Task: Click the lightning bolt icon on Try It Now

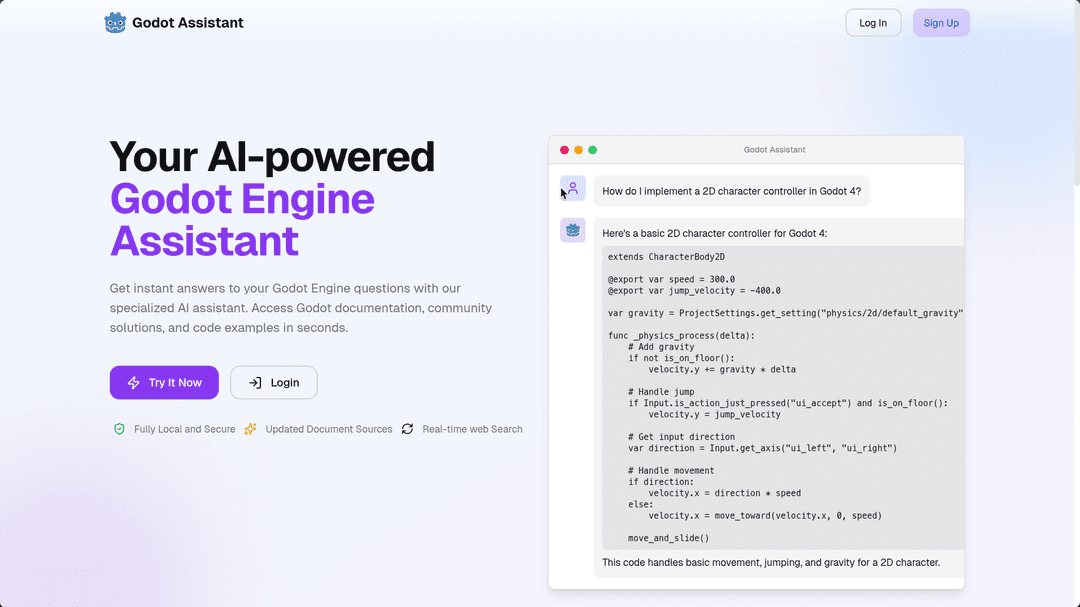Action: click(x=133, y=383)
